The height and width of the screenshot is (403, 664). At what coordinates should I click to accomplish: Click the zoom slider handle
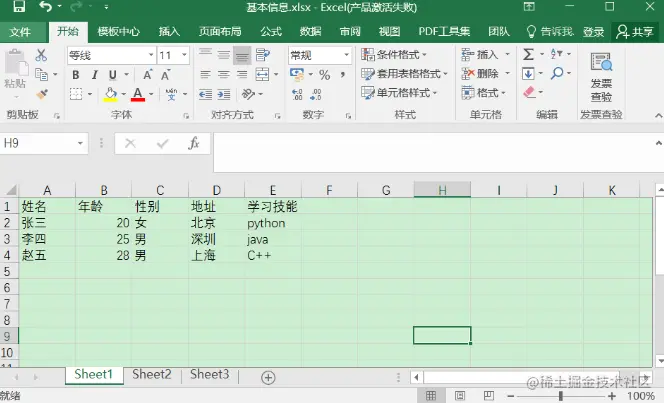click(x=561, y=396)
